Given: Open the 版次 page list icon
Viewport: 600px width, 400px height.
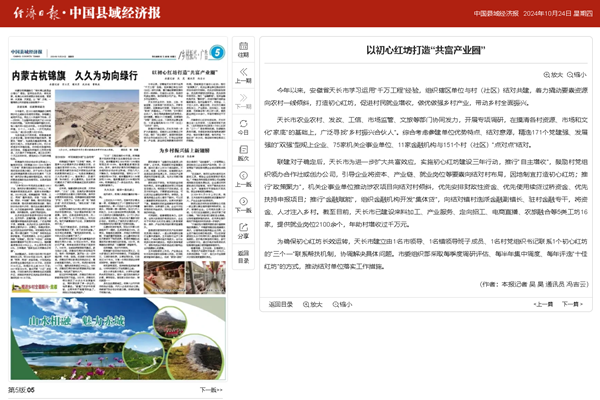Looking at the screenshot, I should click(x=244, y=154).
